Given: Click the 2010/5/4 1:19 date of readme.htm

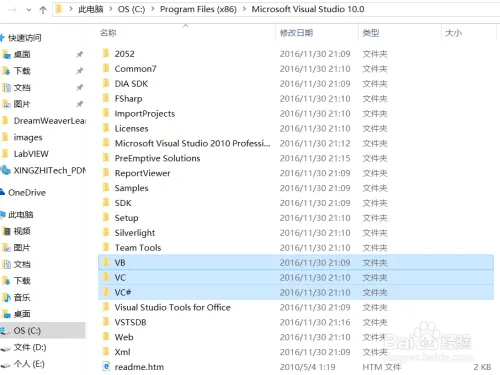Looking at the screenshot, I should point(308,367).
